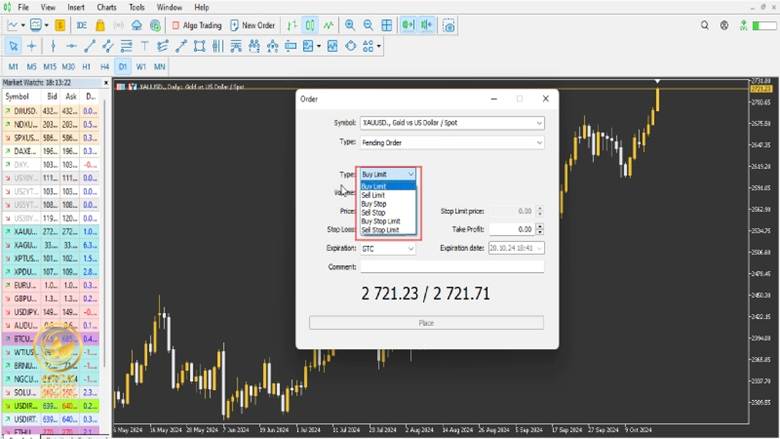This screenshot has width=780, height=439.
Task: Zoom out on the chart
Action: tap(368, 25)
